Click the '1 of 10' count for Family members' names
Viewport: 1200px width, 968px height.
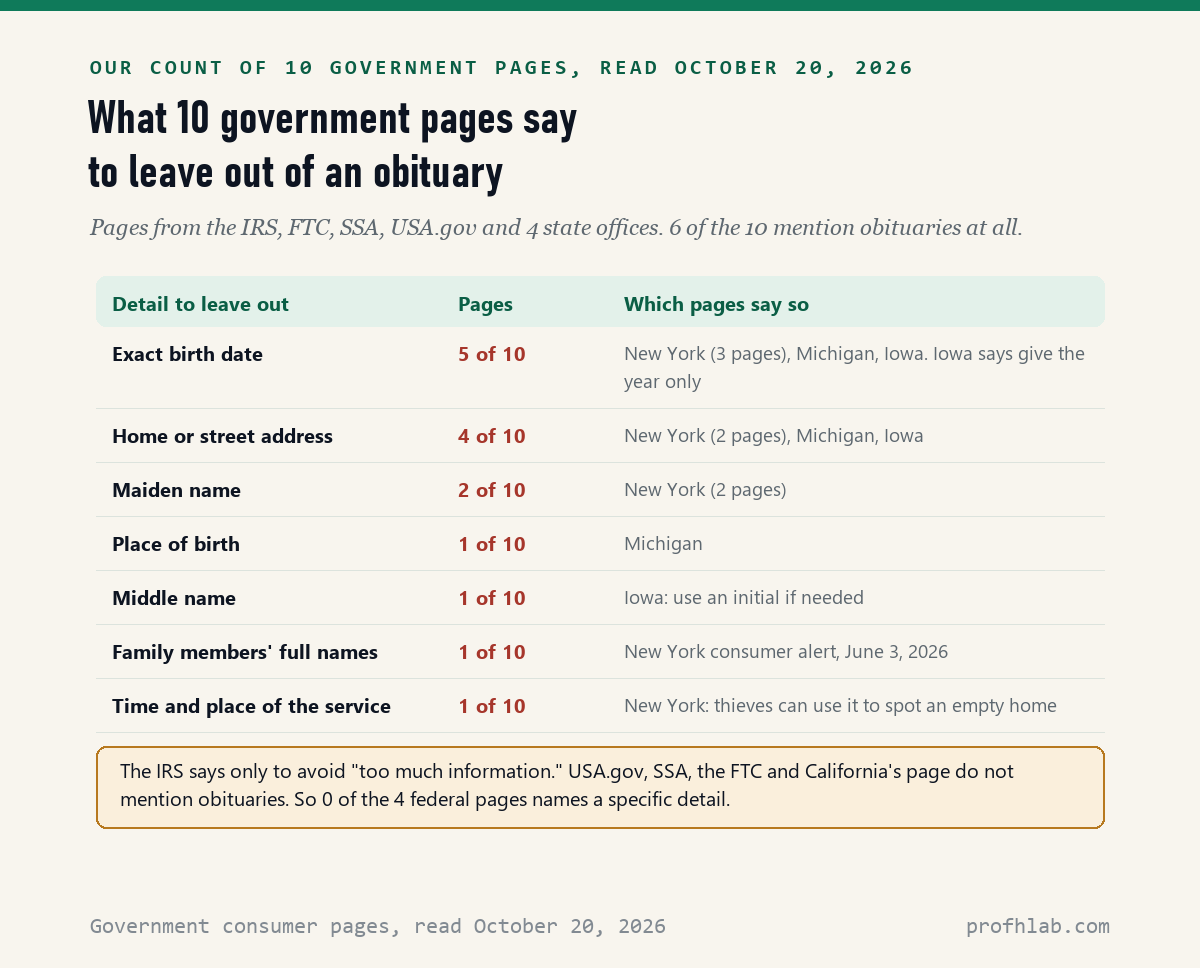tap(491, 652)
